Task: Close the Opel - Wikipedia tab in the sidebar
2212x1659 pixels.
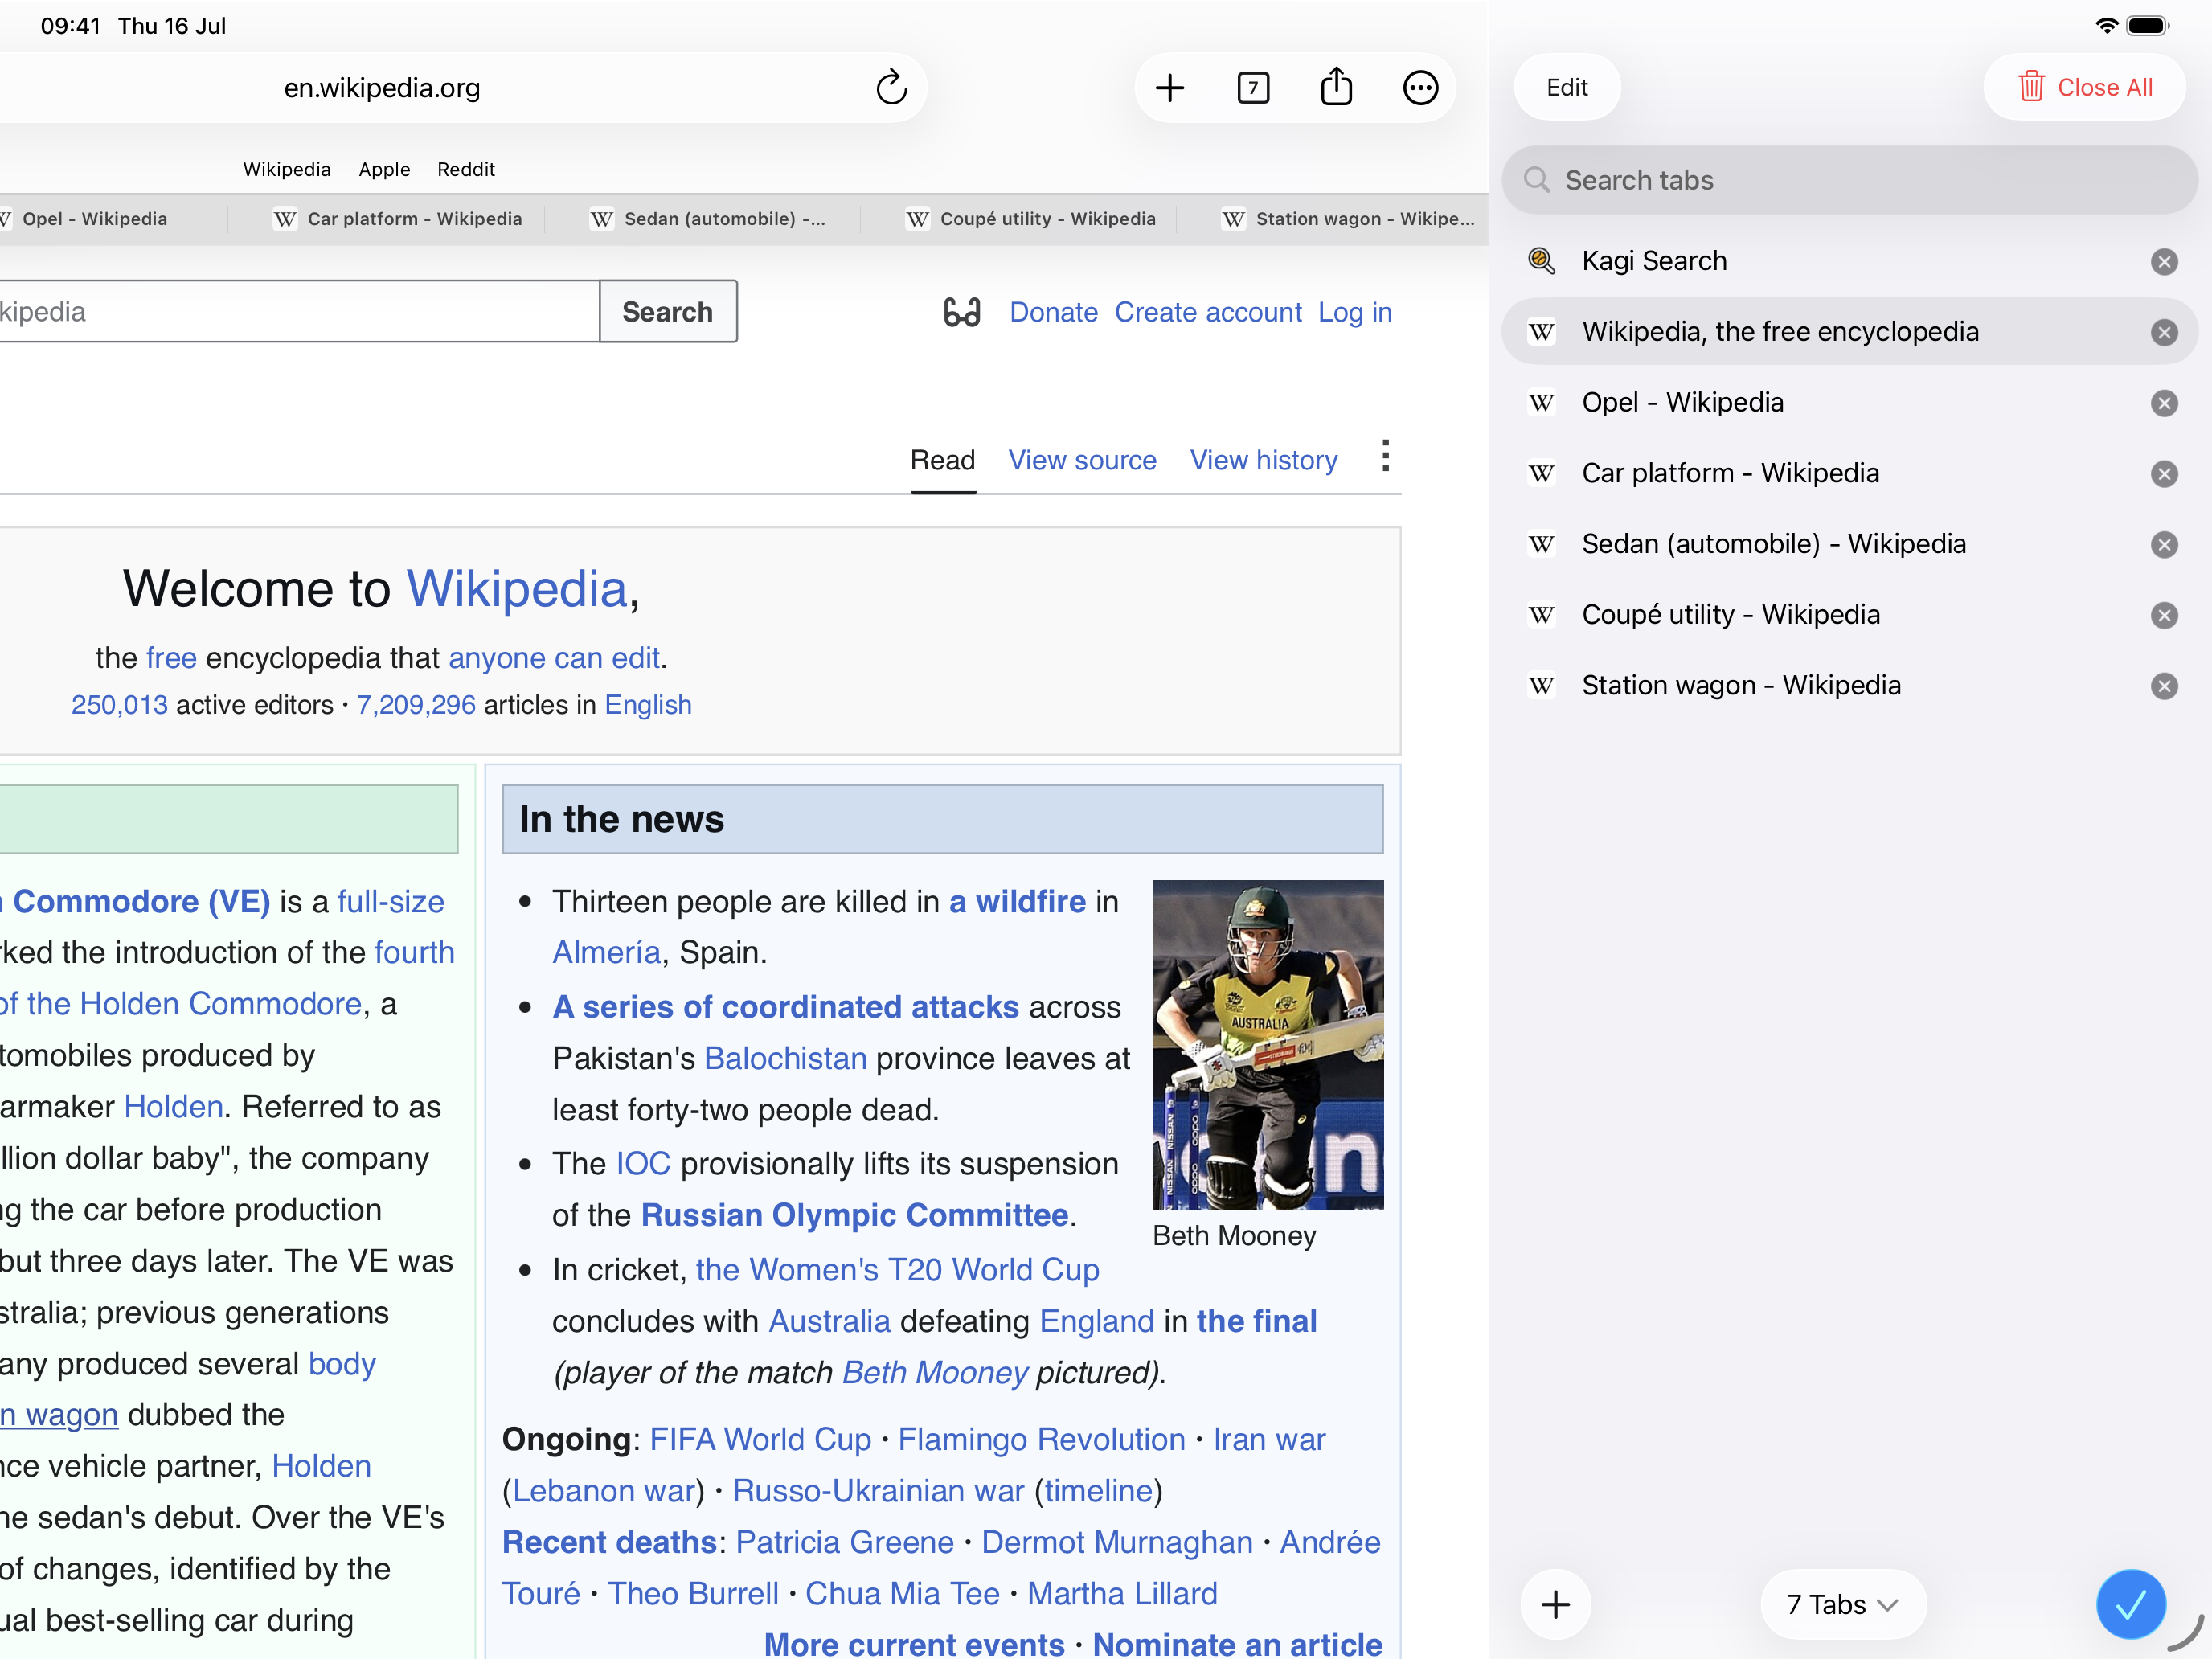Action: click(x=2164, y=403)
